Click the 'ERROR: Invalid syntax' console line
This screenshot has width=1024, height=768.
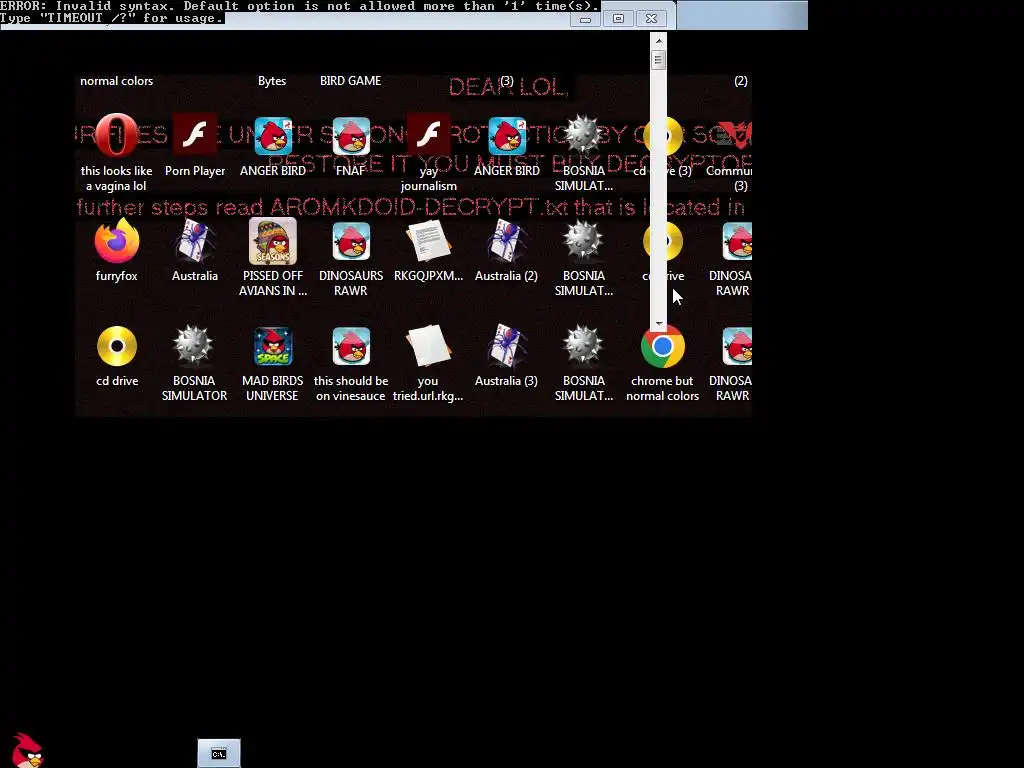[x=300, y=6]
